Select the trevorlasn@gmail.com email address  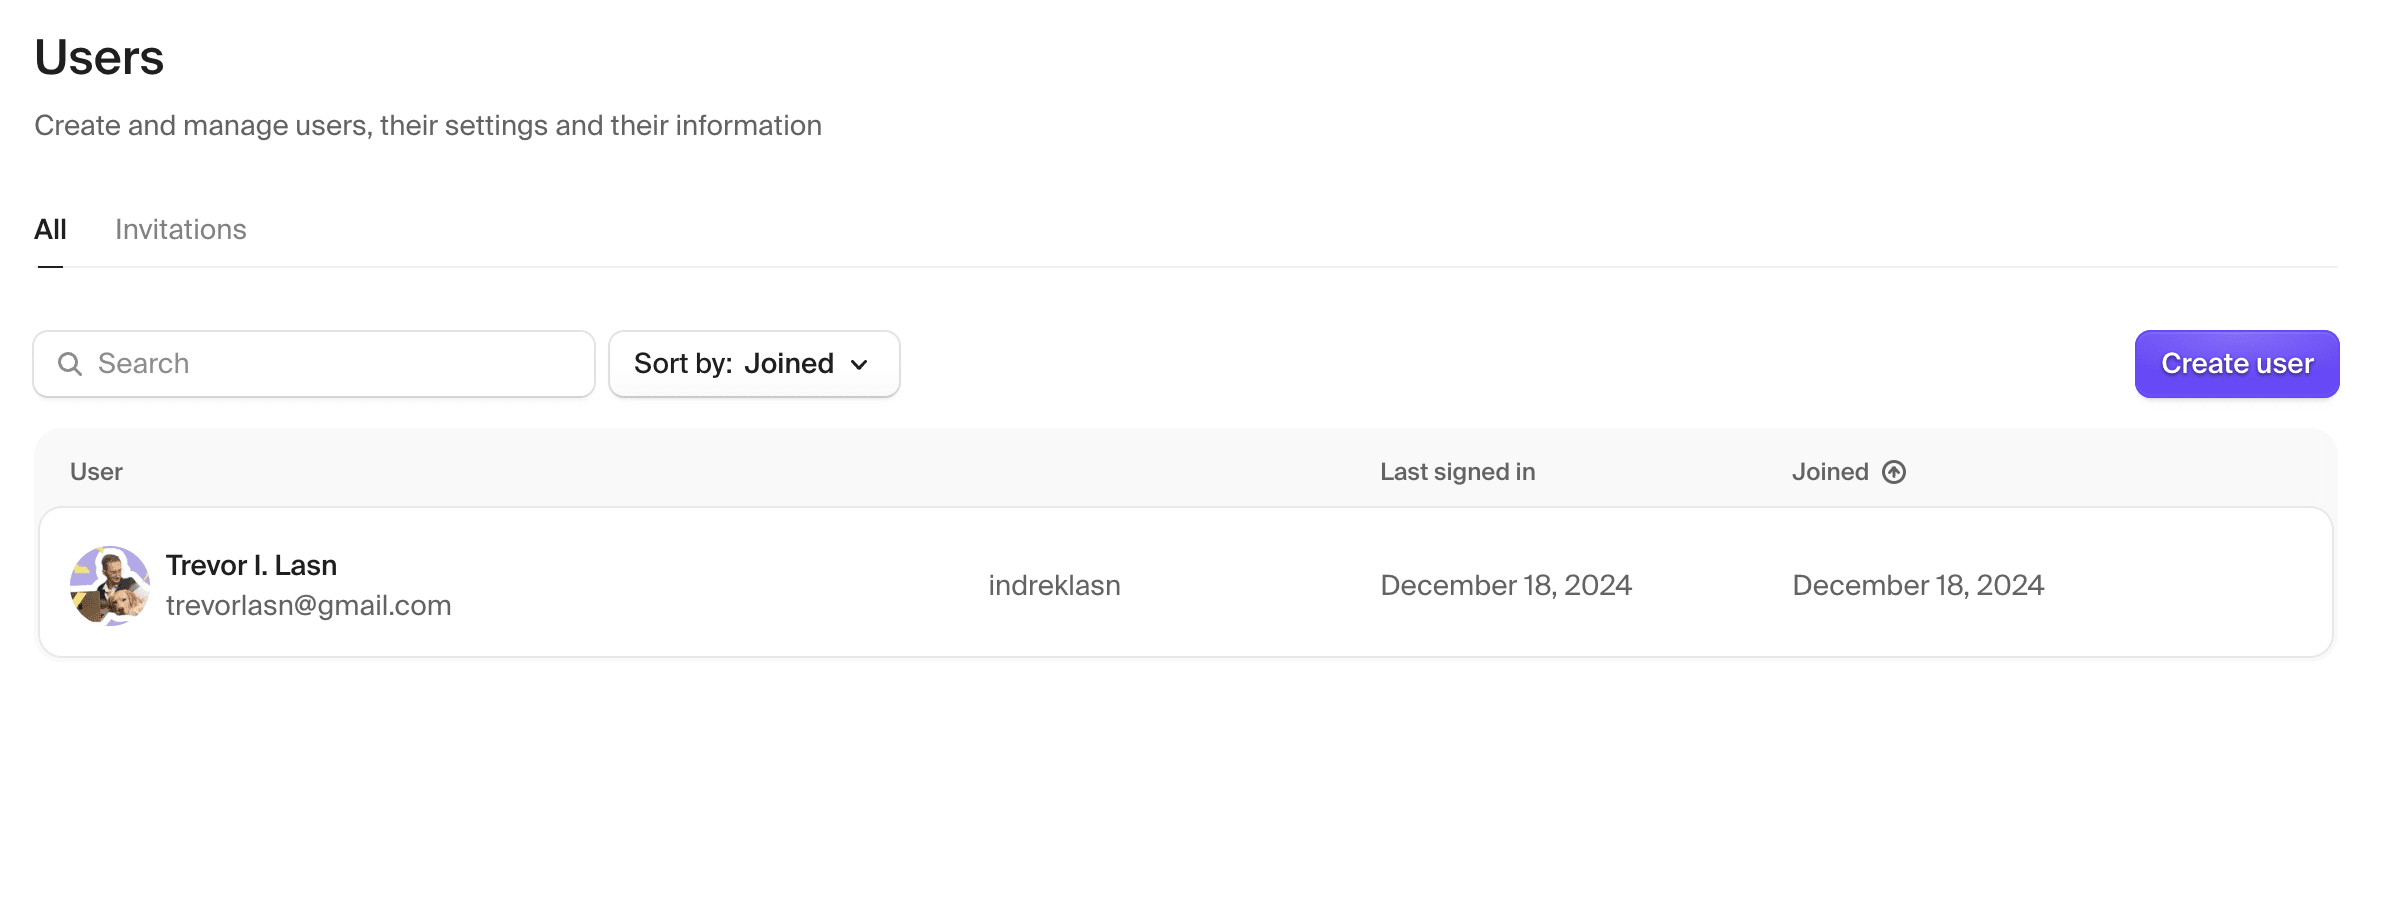(308, 605)
